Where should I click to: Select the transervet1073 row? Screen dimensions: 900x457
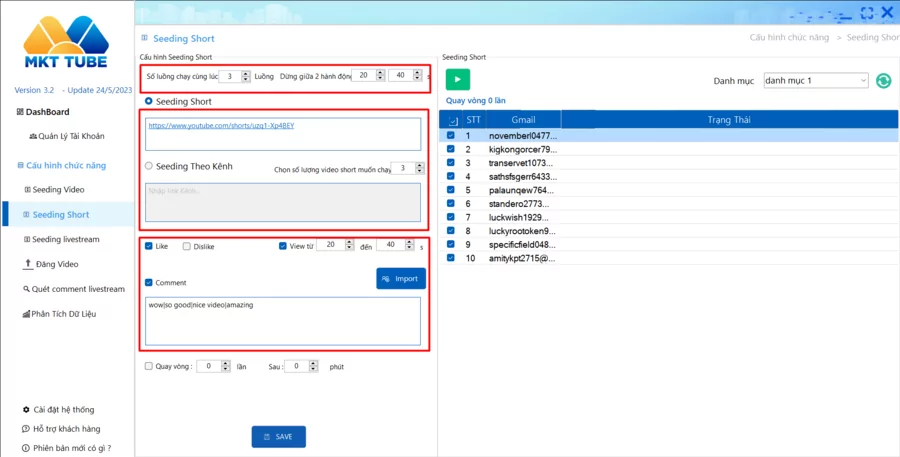pos(669,163)
